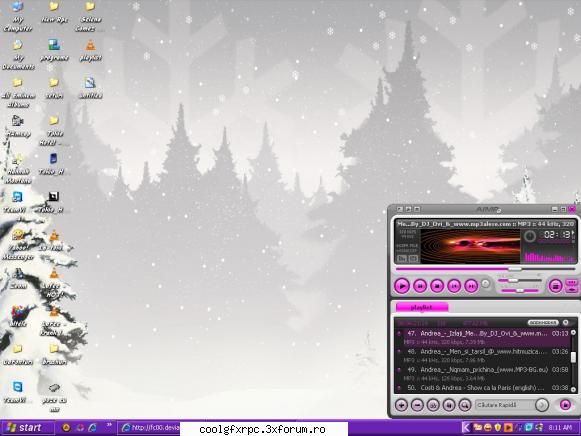Expand the quick launch chevron
The width and height of the screenshot is (581, 436).
click(x=109, y=425)
